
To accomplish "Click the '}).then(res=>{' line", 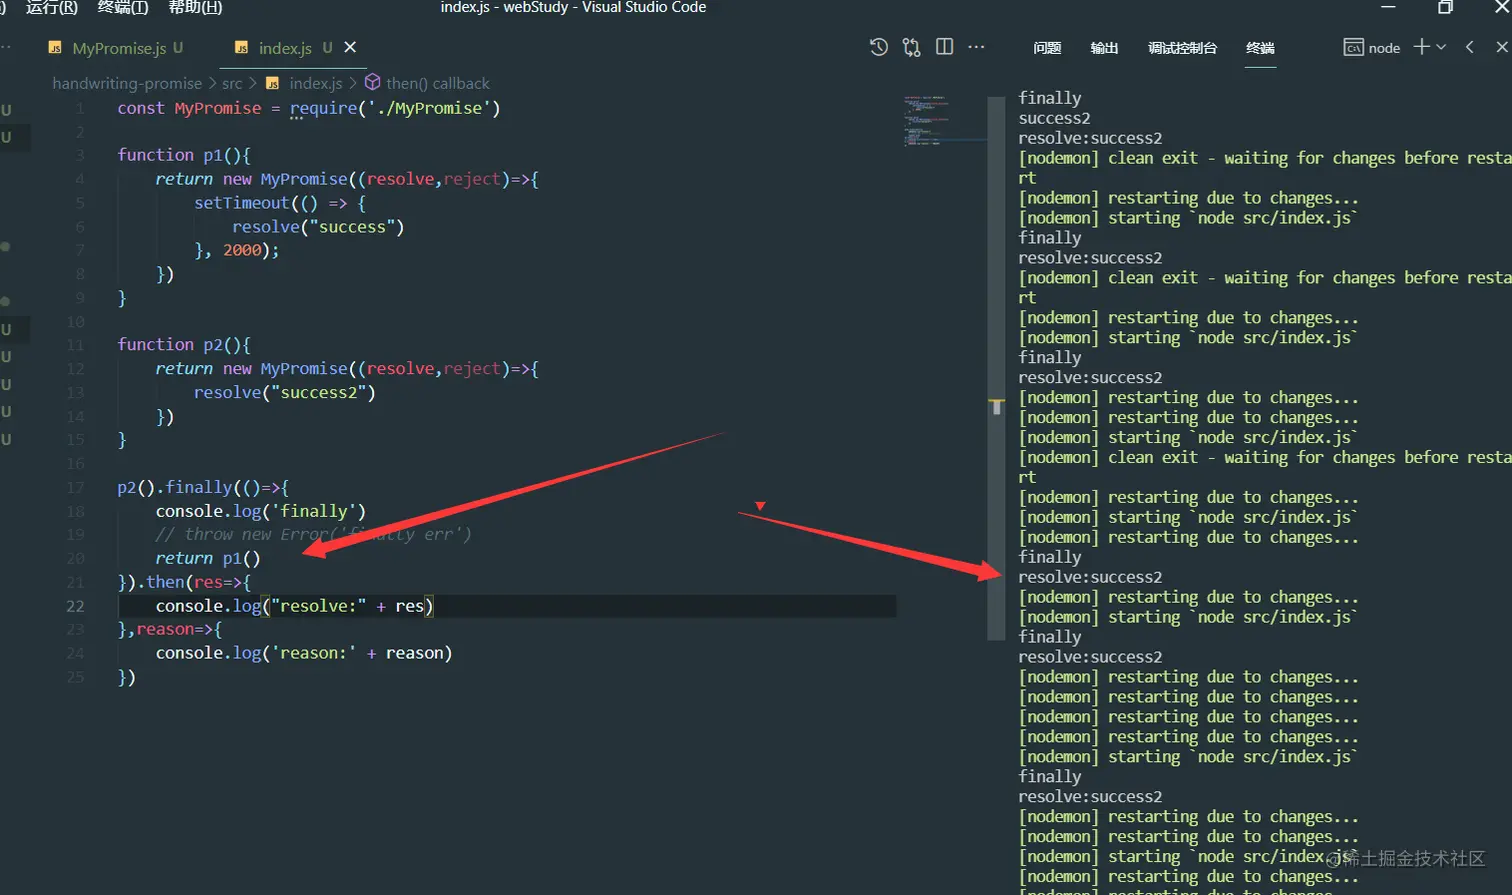I will [x=184, y=582].
